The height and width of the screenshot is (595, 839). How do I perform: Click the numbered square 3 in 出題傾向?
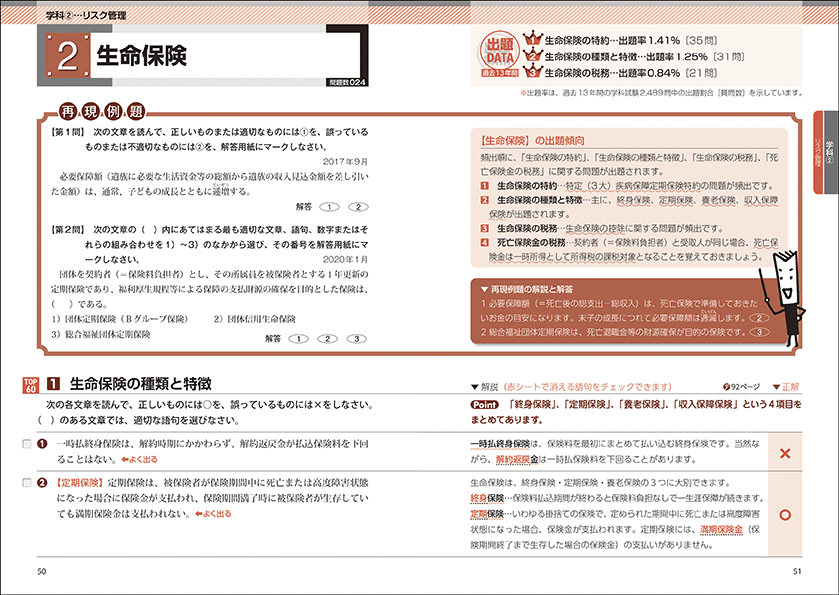point(484,228)
